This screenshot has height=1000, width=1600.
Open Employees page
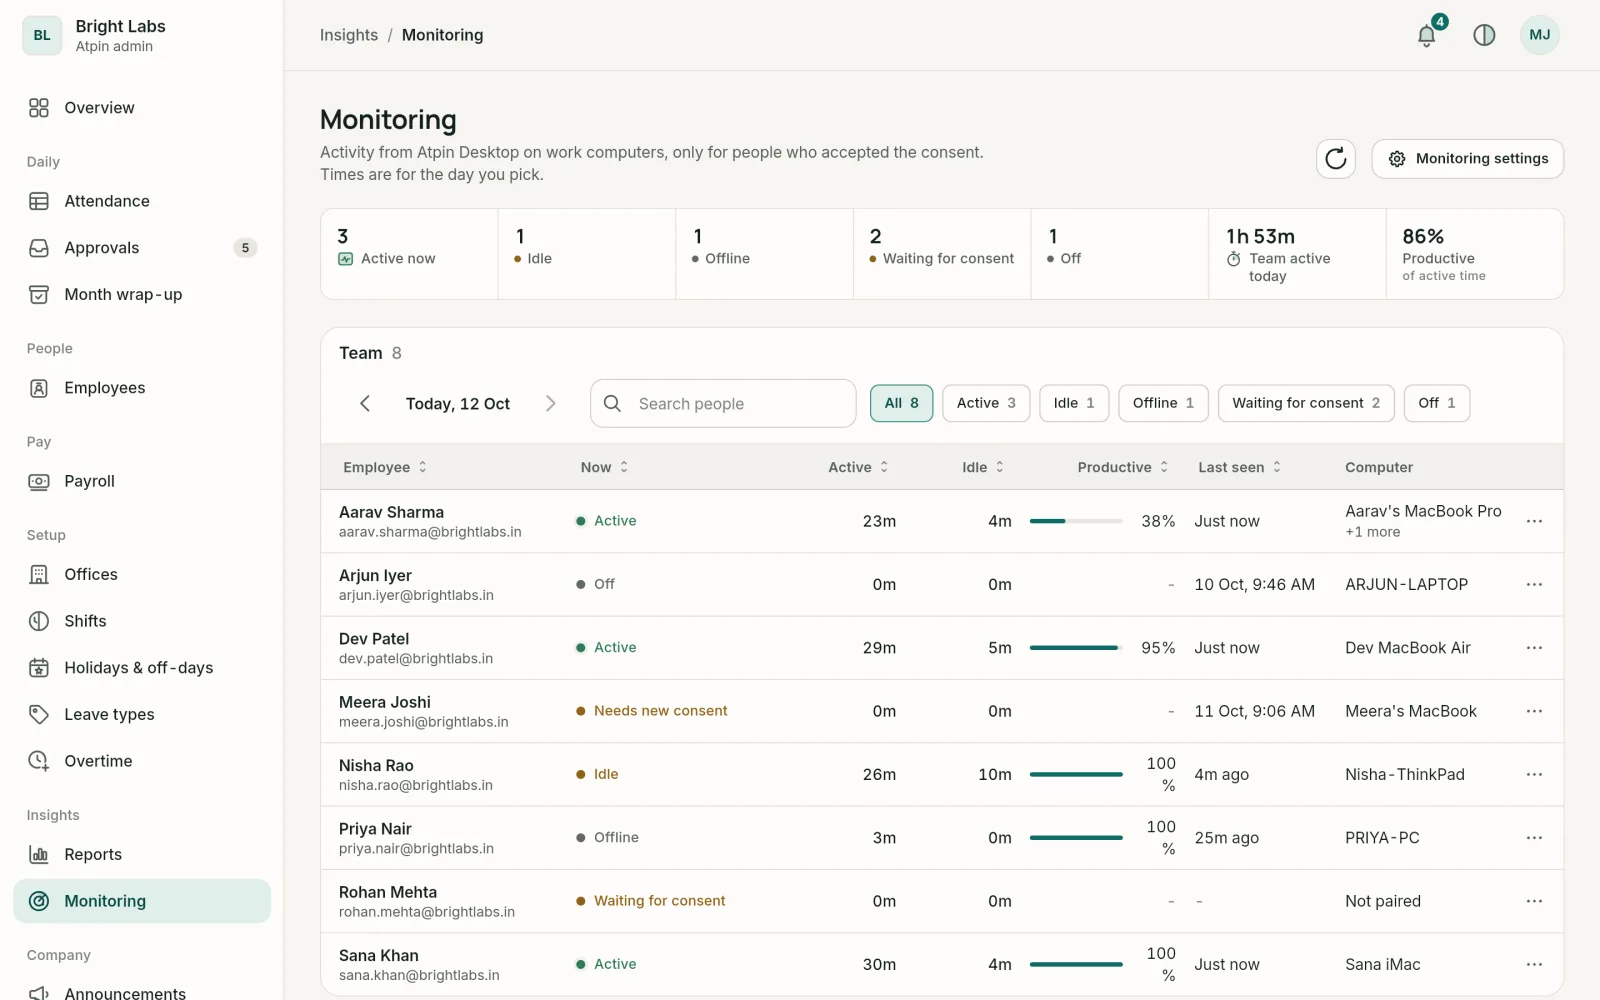(142, 388)
